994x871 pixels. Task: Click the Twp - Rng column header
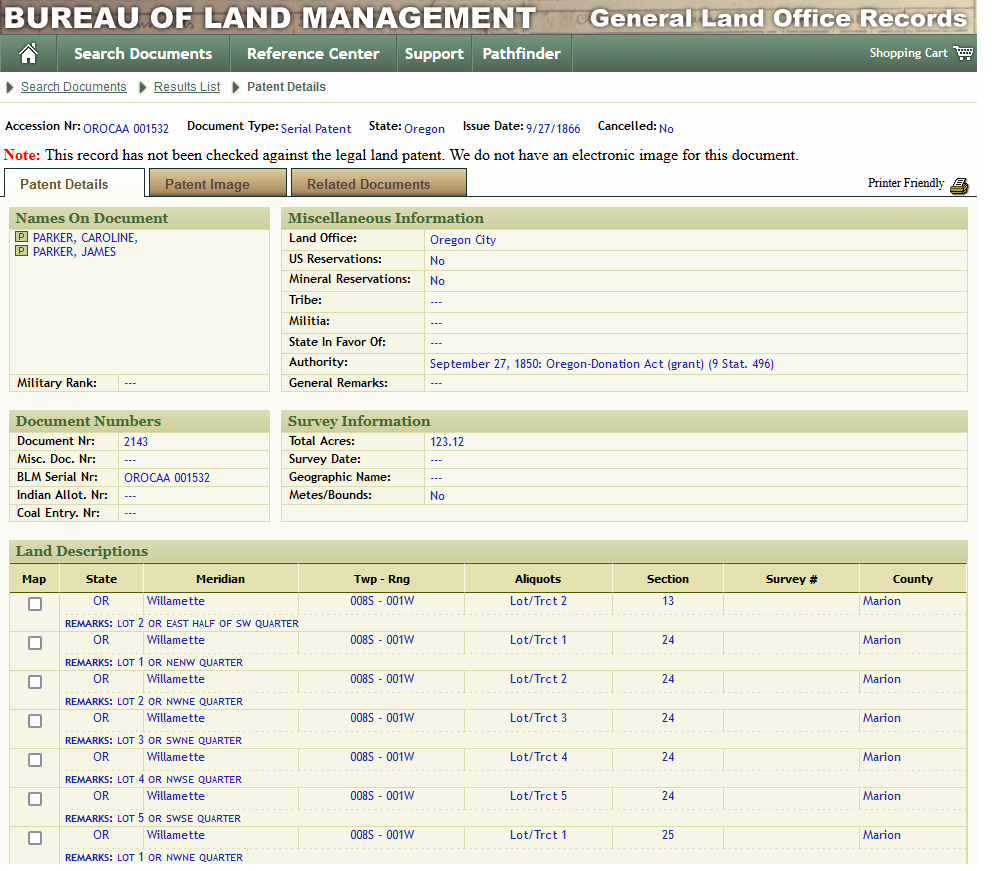coord(382,579)
